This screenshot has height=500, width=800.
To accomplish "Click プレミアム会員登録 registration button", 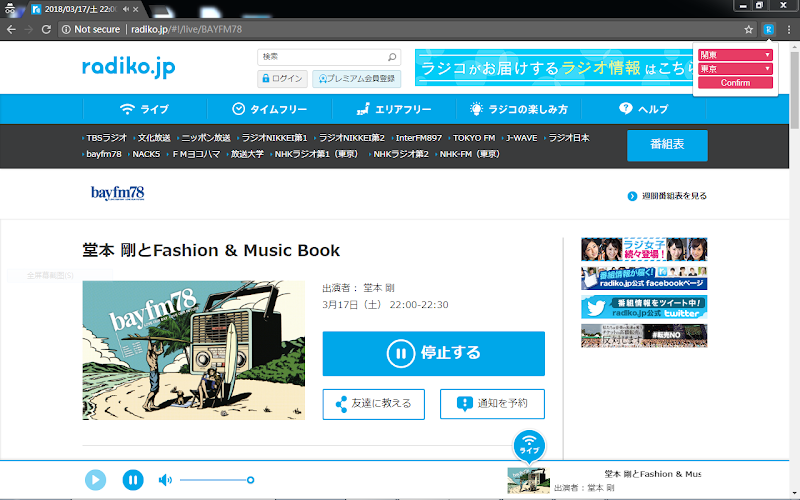I will [x=357, y=79].
